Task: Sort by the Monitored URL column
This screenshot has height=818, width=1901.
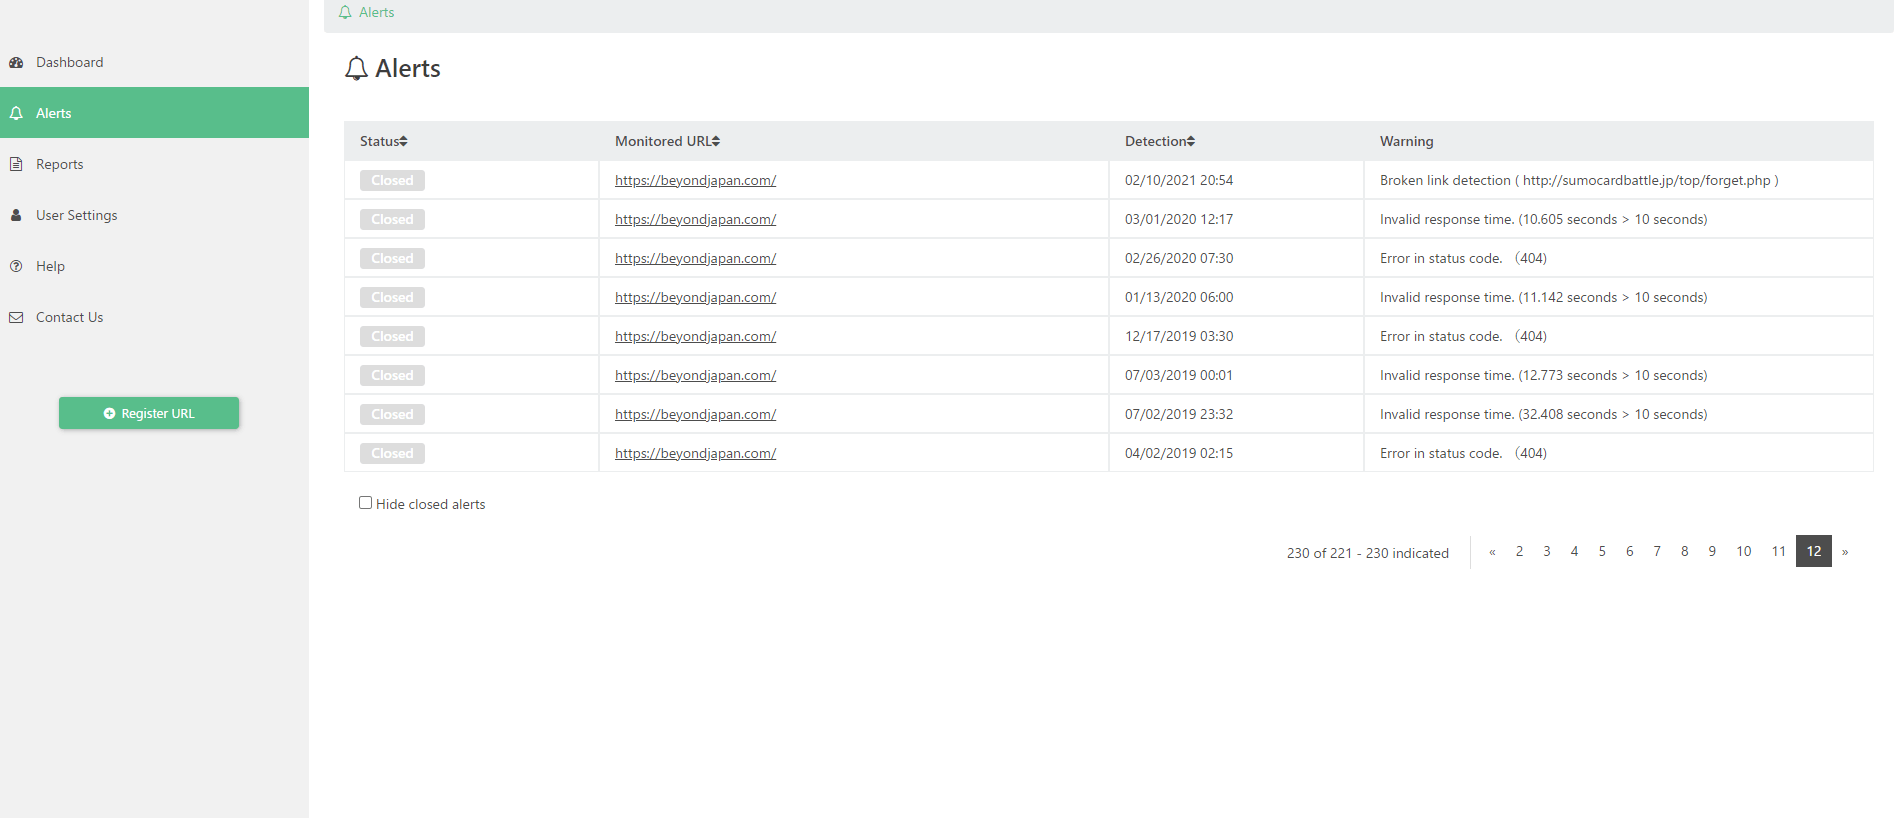Action: click(x=667, y=141)
